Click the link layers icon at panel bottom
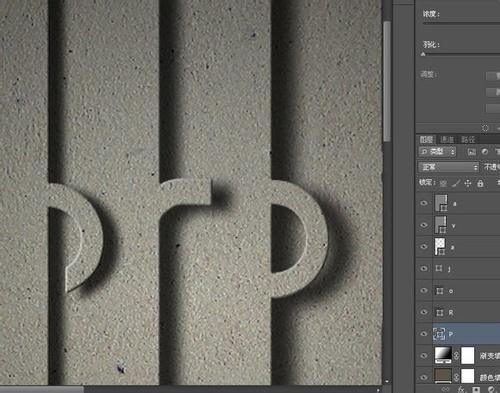Screen dimensions: 500x393 pos(445,389)
